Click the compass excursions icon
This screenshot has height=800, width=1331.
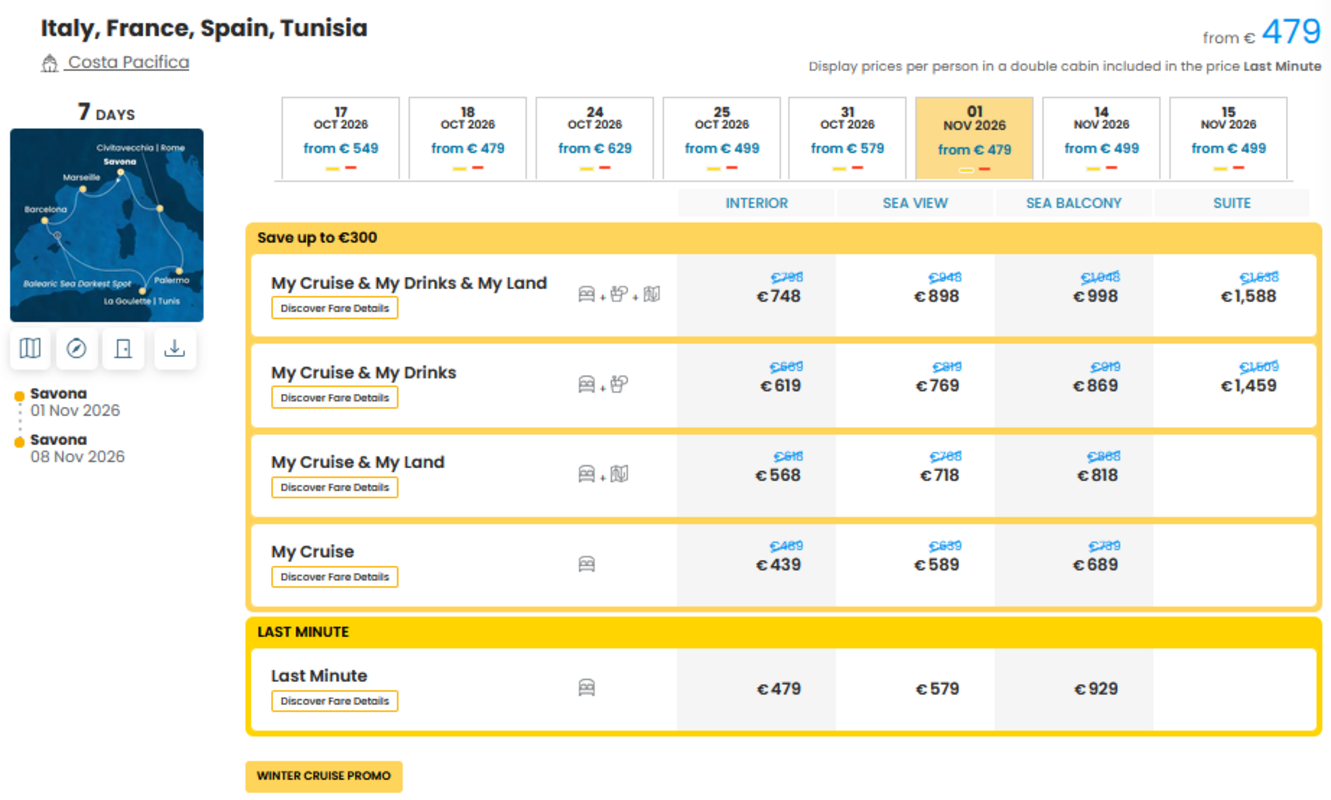tap(77, 348)
